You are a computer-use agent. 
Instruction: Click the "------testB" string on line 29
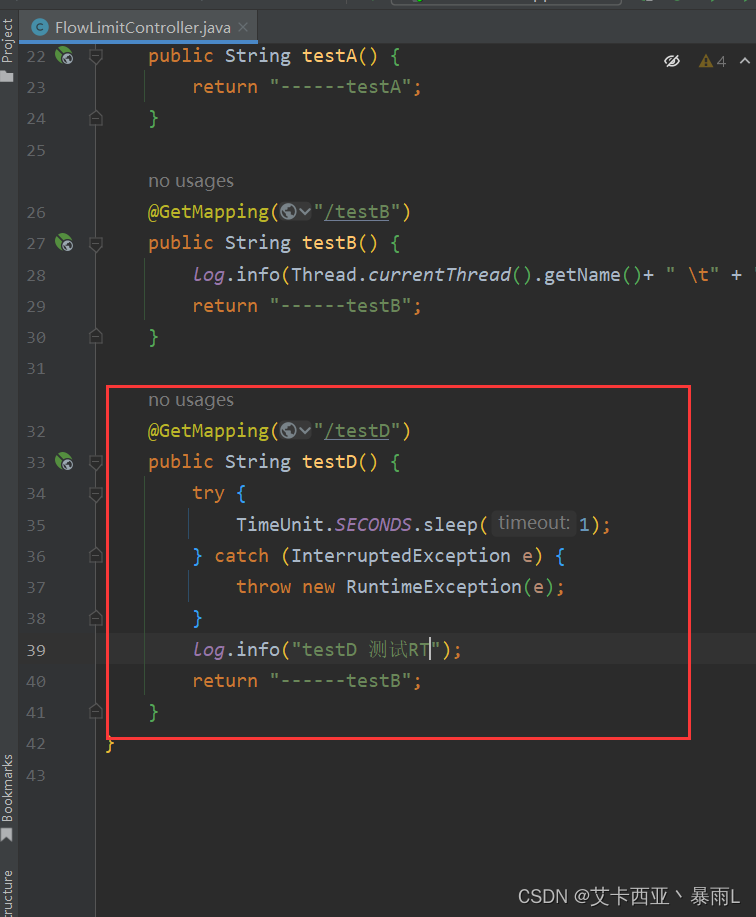341,306
